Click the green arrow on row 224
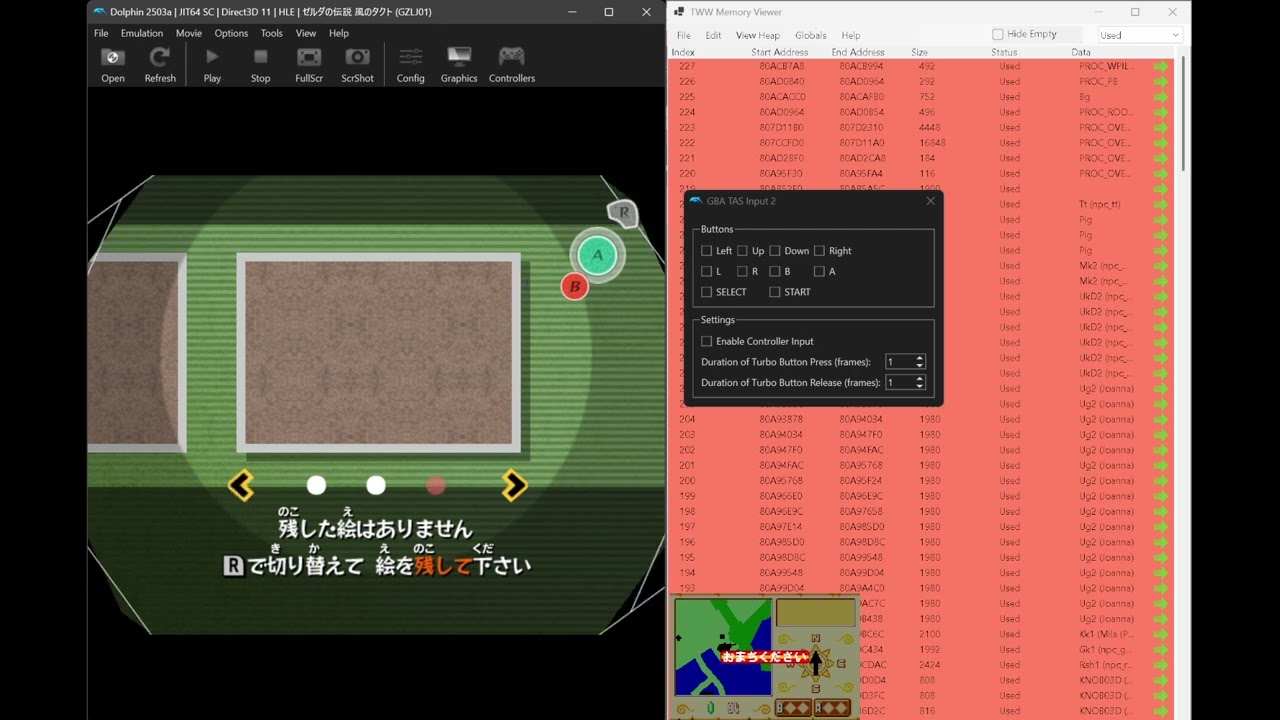1280x720 pixels. tap(1160, 112)
